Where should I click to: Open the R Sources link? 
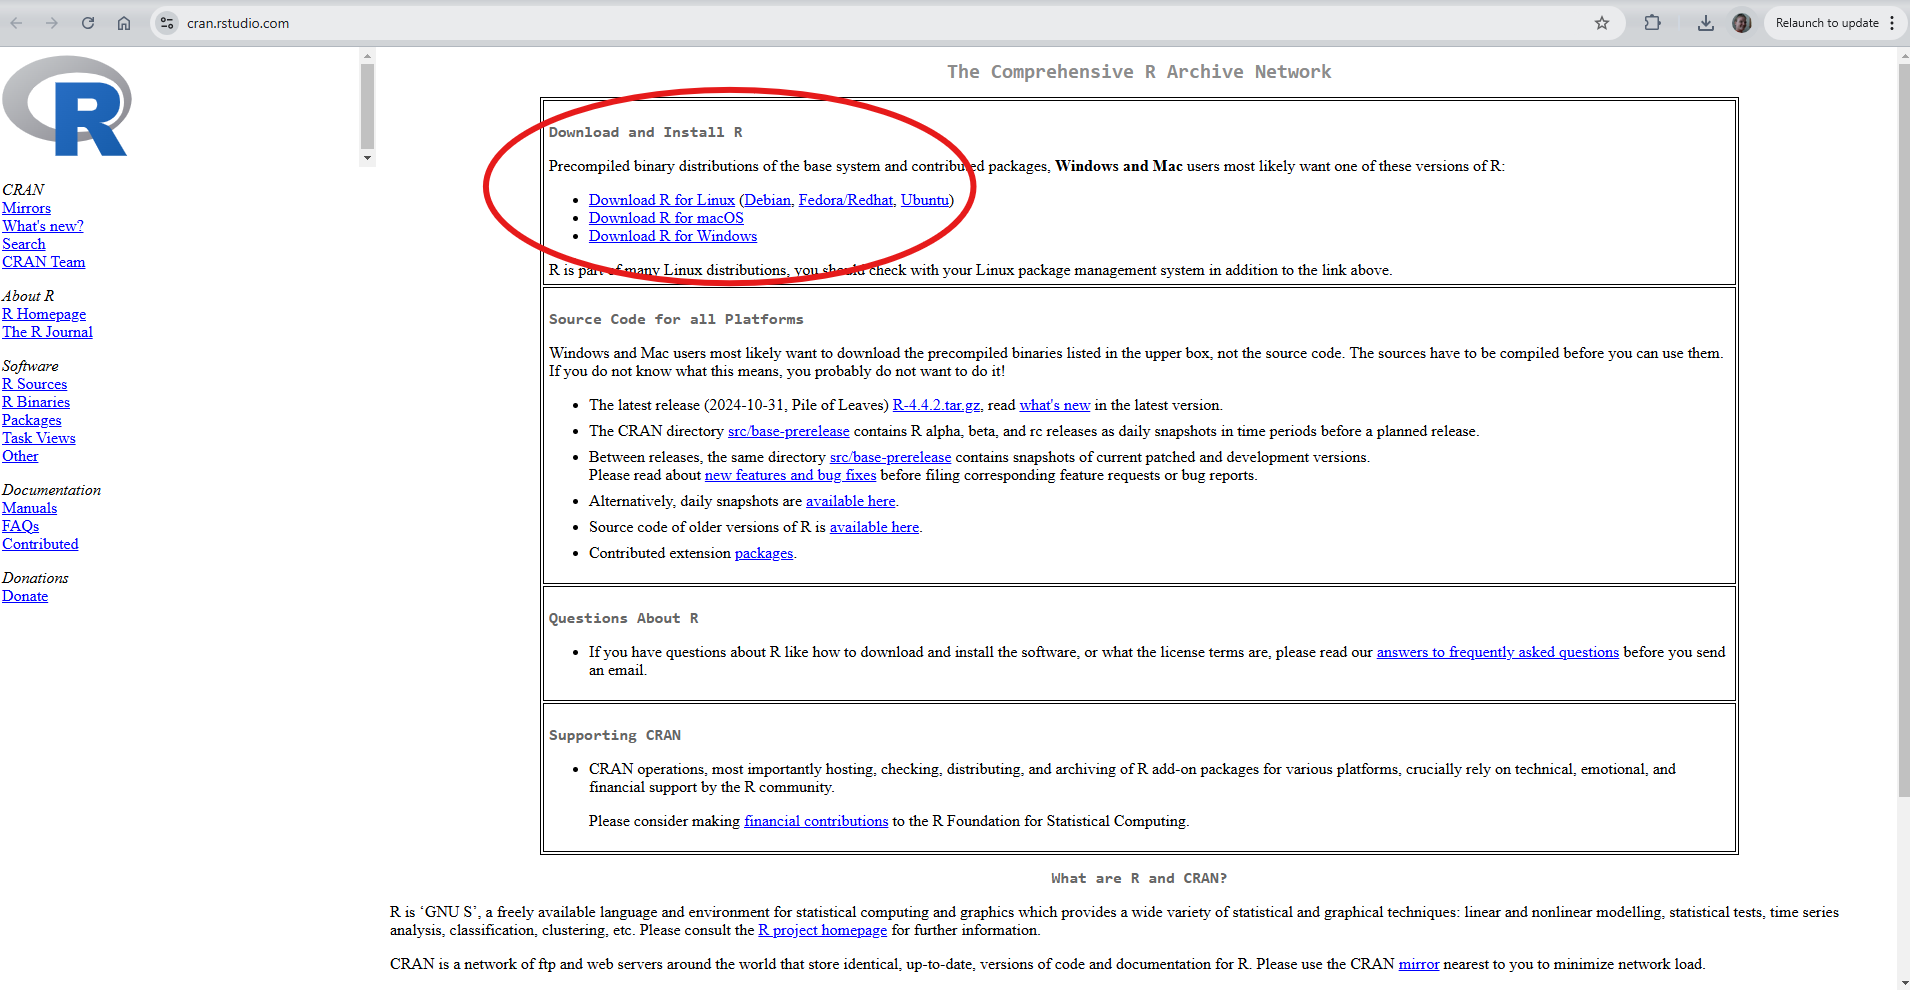tap(35, 384)
